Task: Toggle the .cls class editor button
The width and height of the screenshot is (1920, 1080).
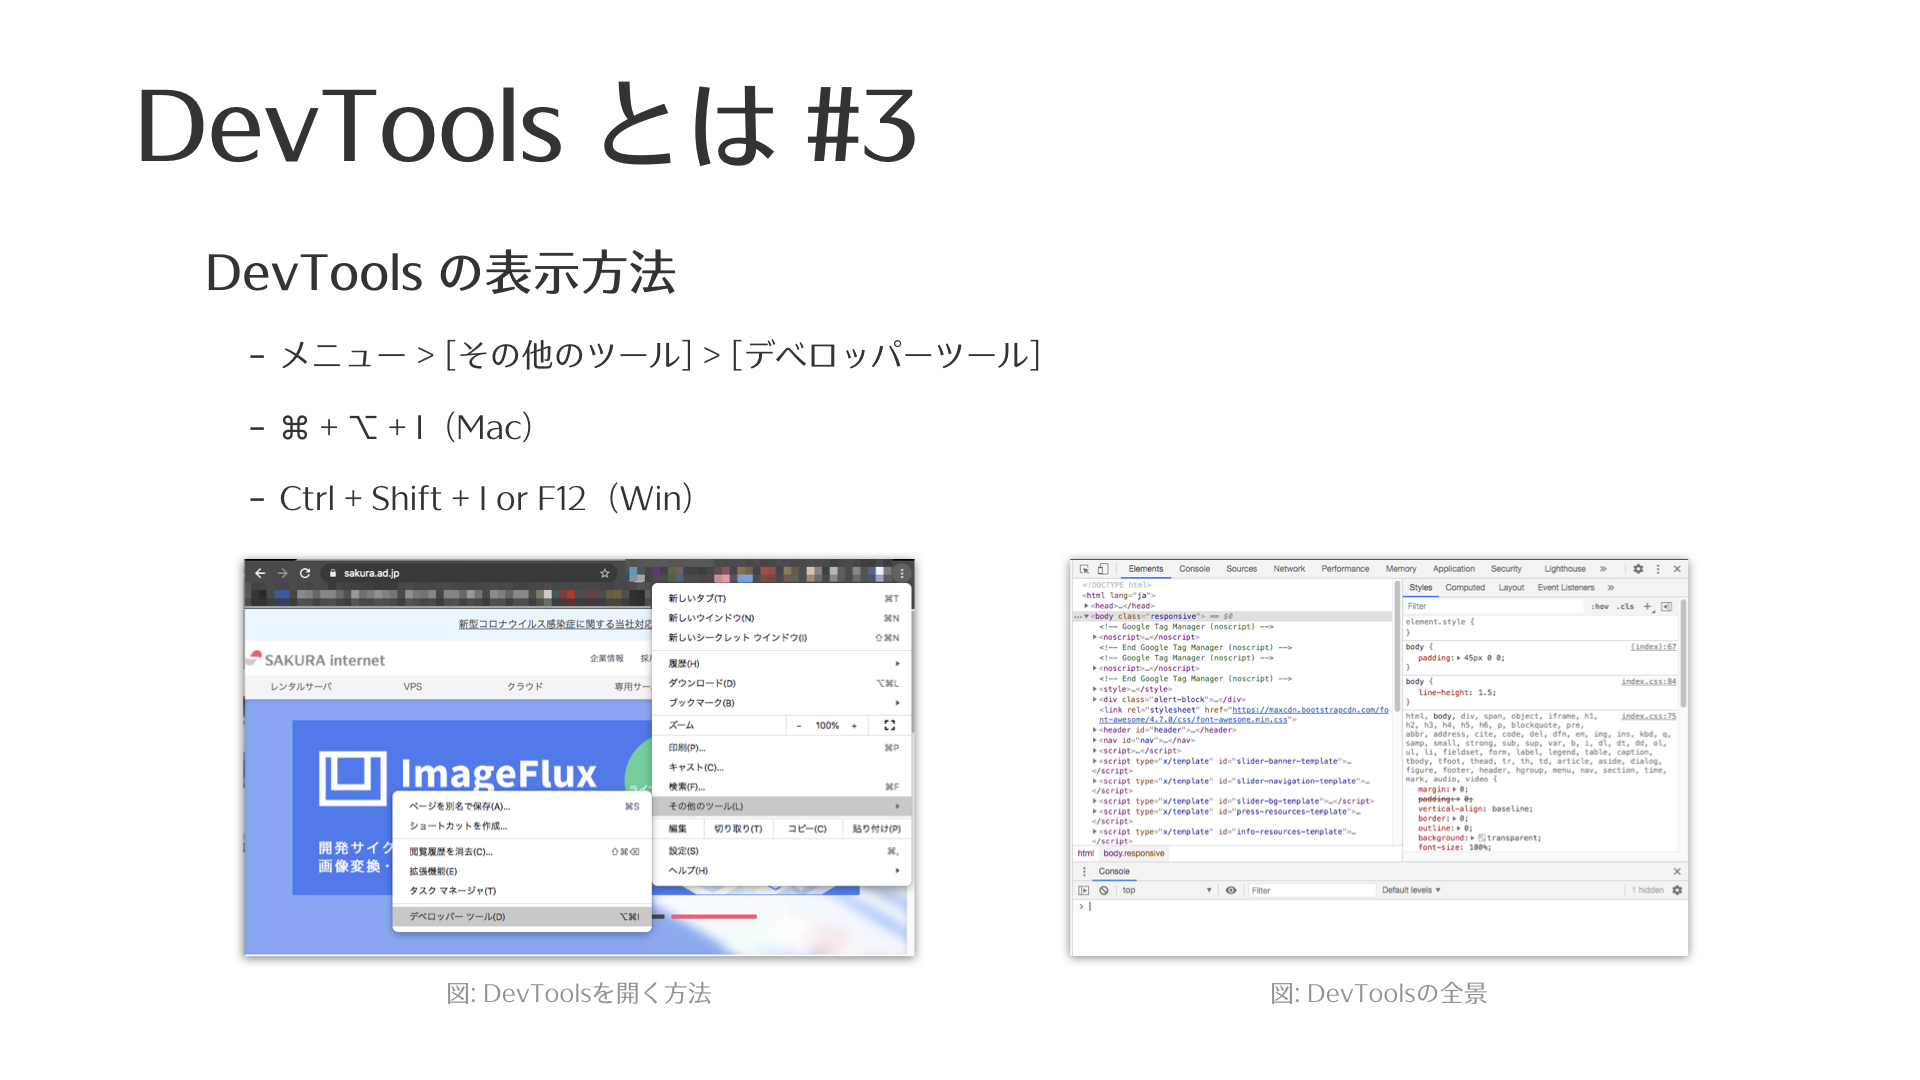Action: (x=1626, y=606)
